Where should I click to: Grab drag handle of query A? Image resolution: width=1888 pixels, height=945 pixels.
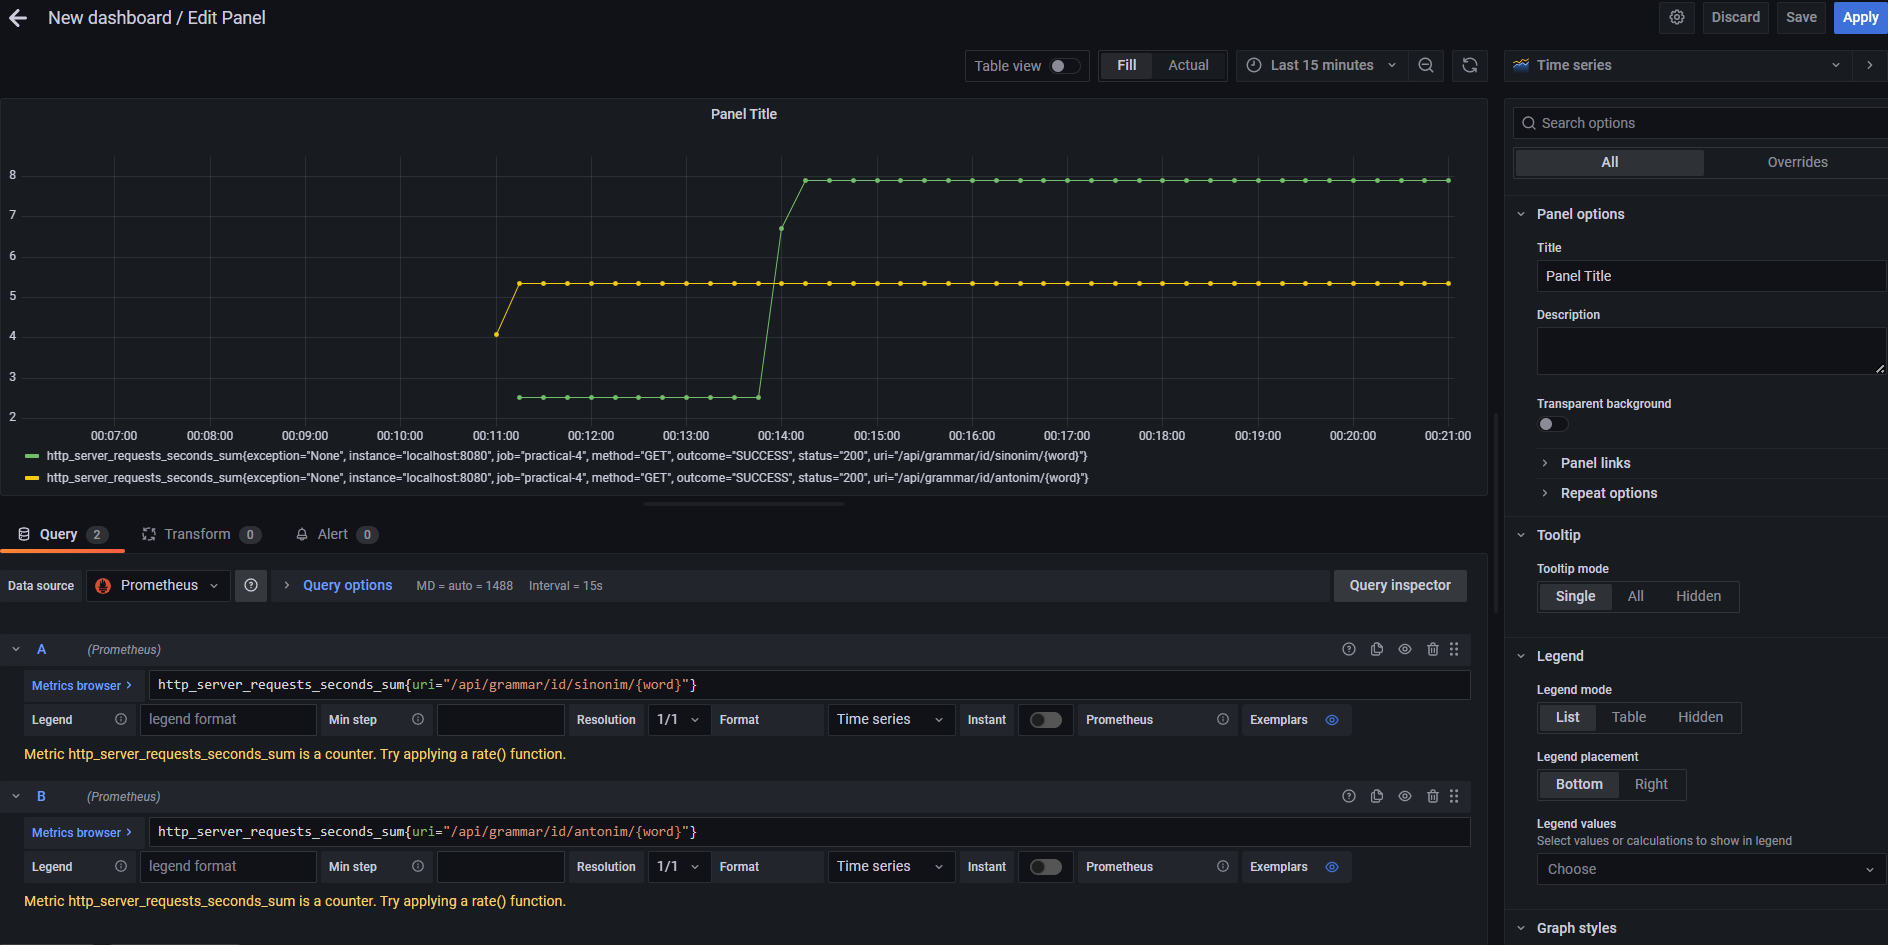(1454, 649)
